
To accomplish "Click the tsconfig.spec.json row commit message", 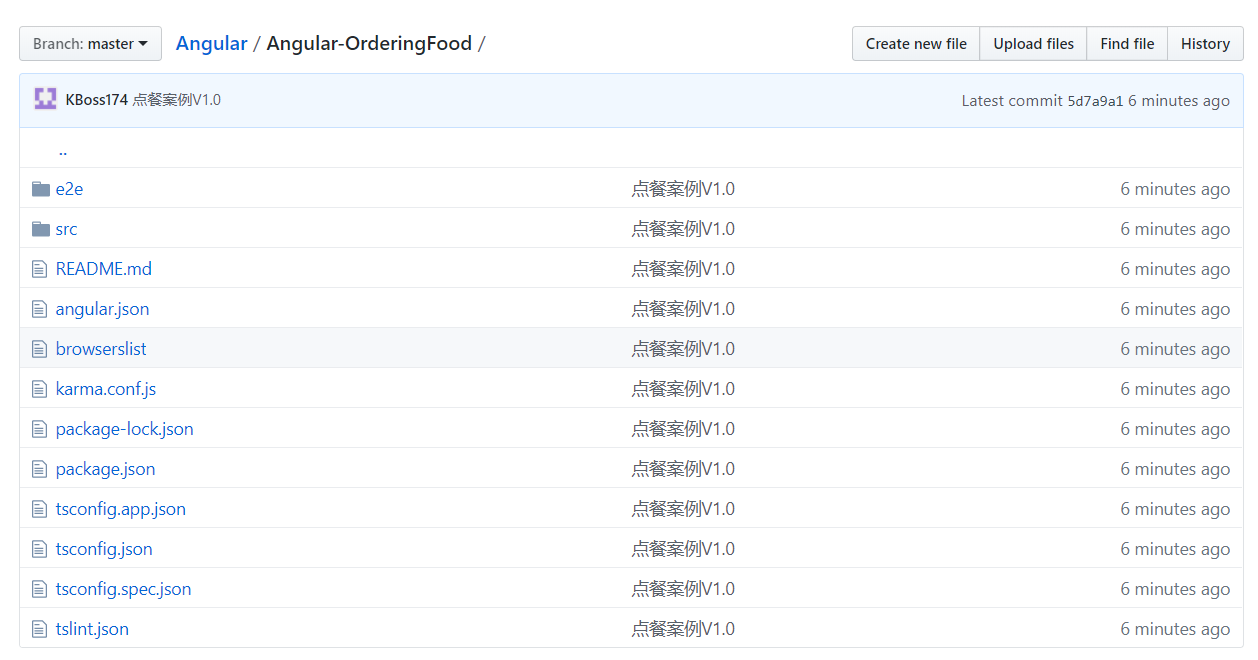I will (683, 589).
